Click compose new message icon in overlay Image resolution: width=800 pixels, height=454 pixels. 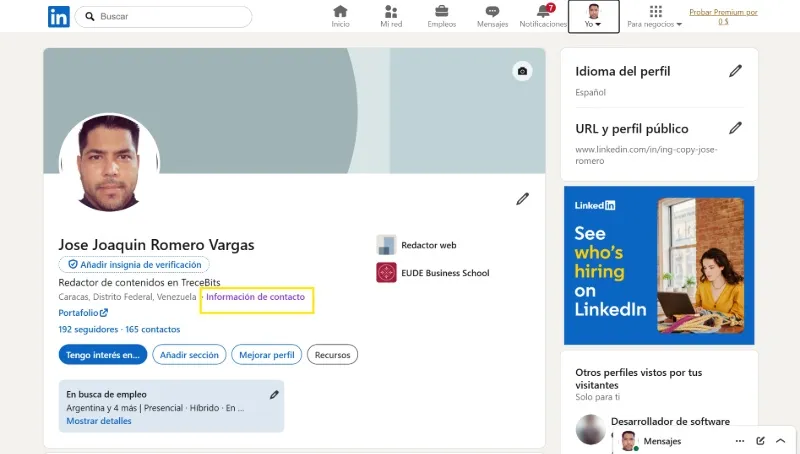click(x=760, y=441)
